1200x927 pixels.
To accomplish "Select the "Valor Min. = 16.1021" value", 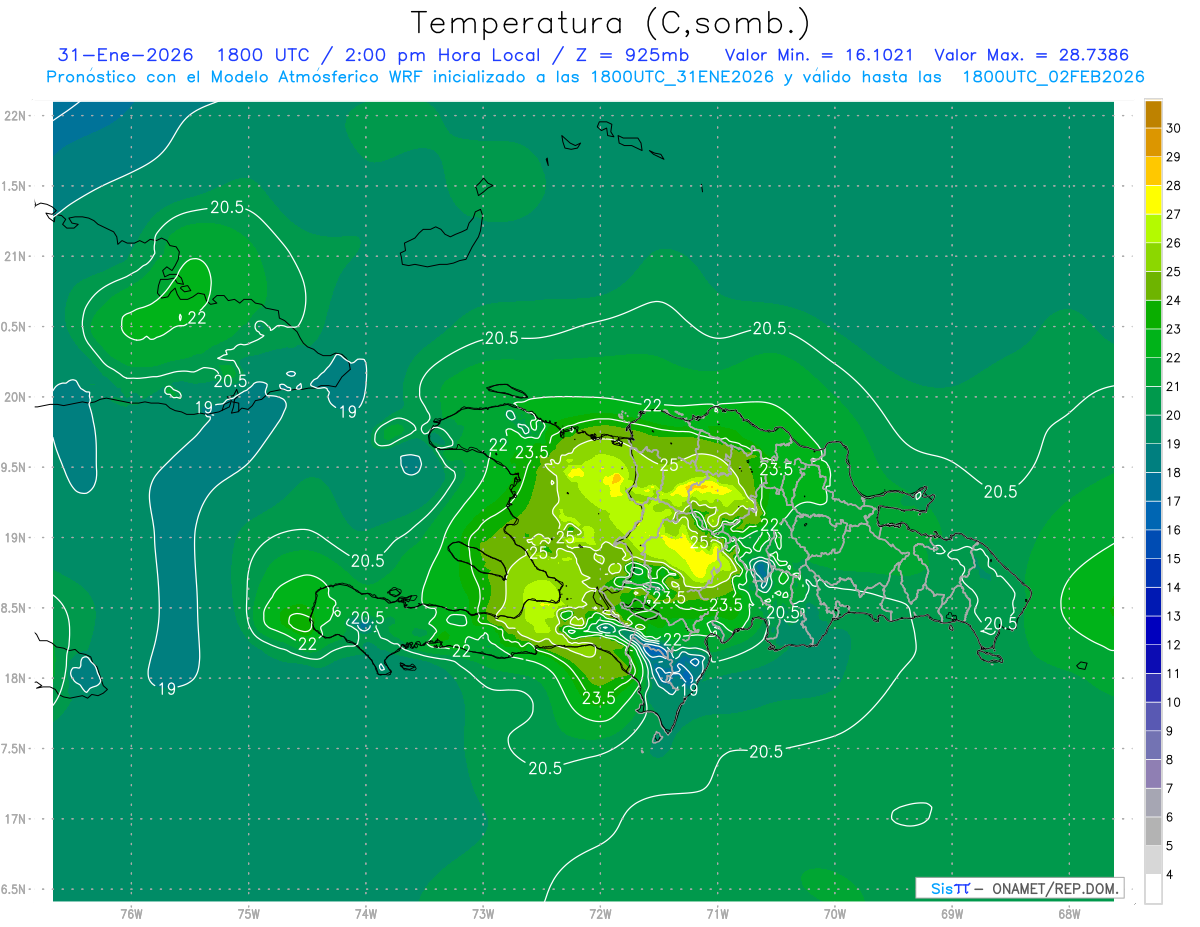I will 818,55.
